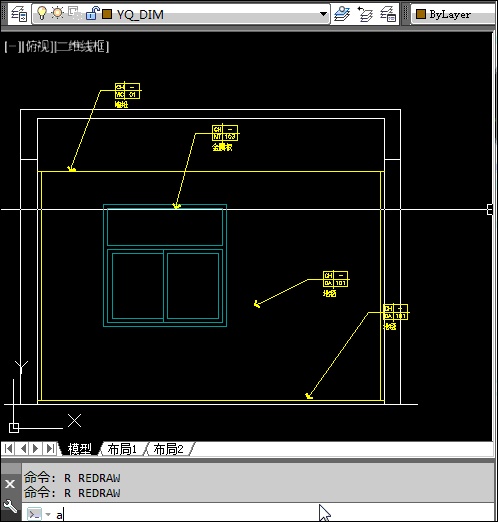Viewport: 498px width, 522px height.
Task: Click the Layer Previous icon
Action: pos(365,14)
